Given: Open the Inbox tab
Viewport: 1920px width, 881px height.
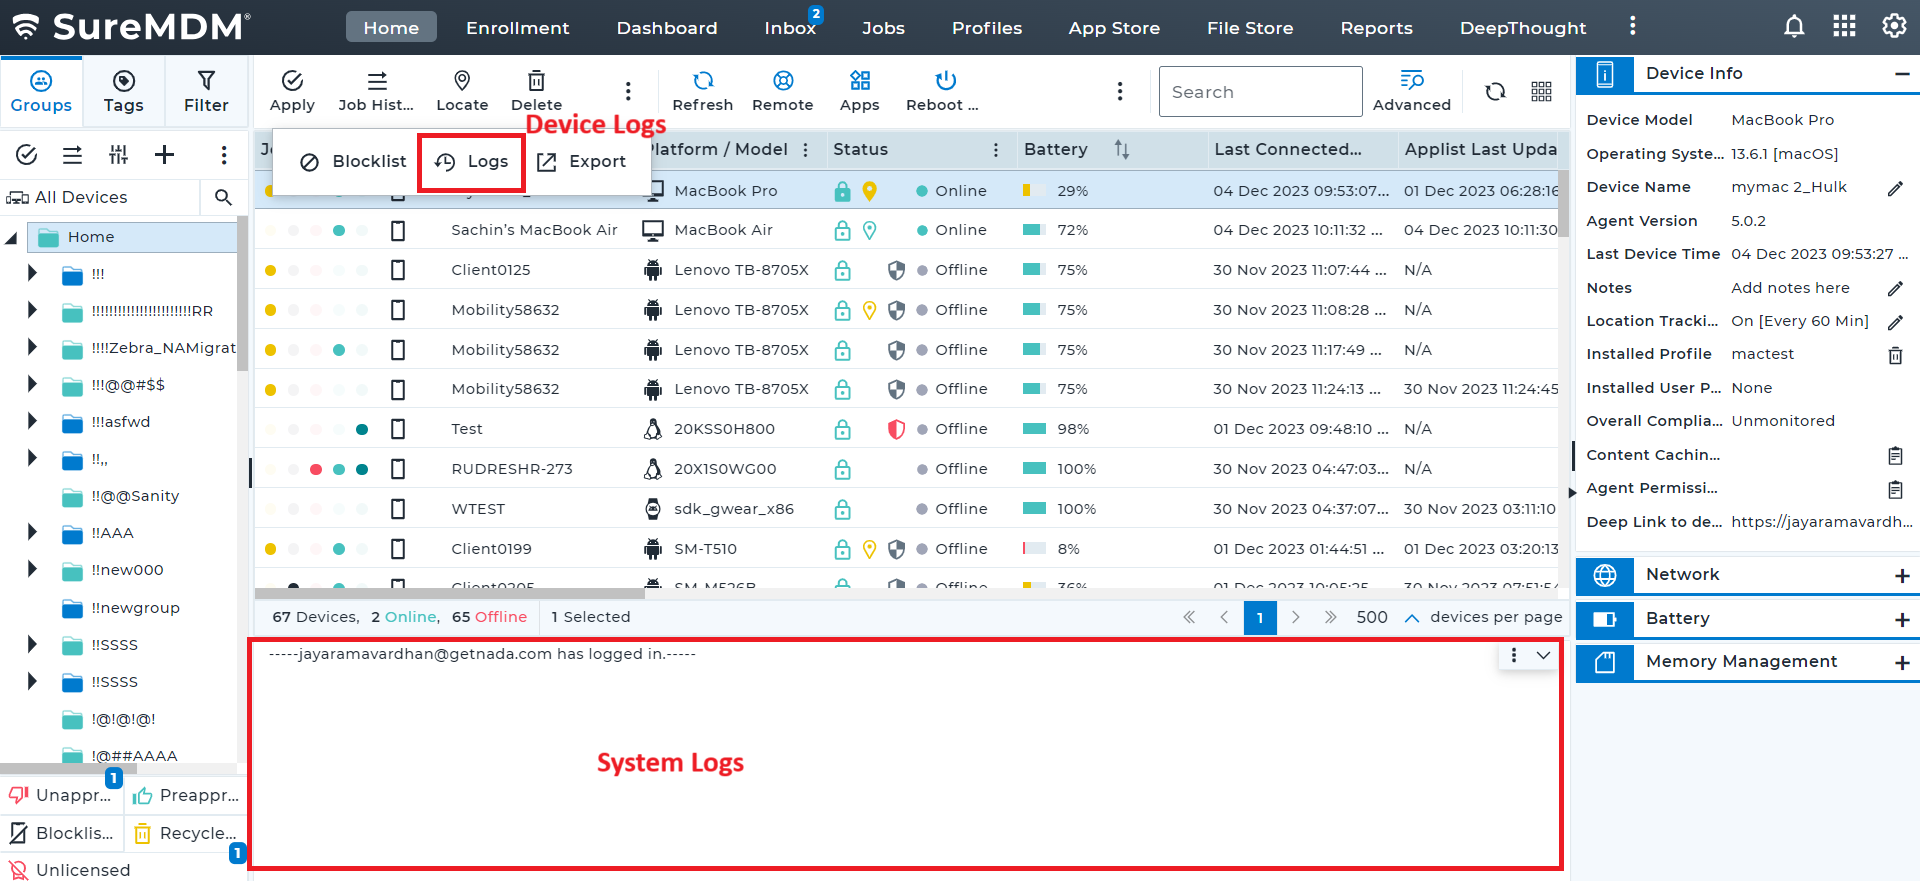Looking at the screenshot, I should (x=790, y=28).
